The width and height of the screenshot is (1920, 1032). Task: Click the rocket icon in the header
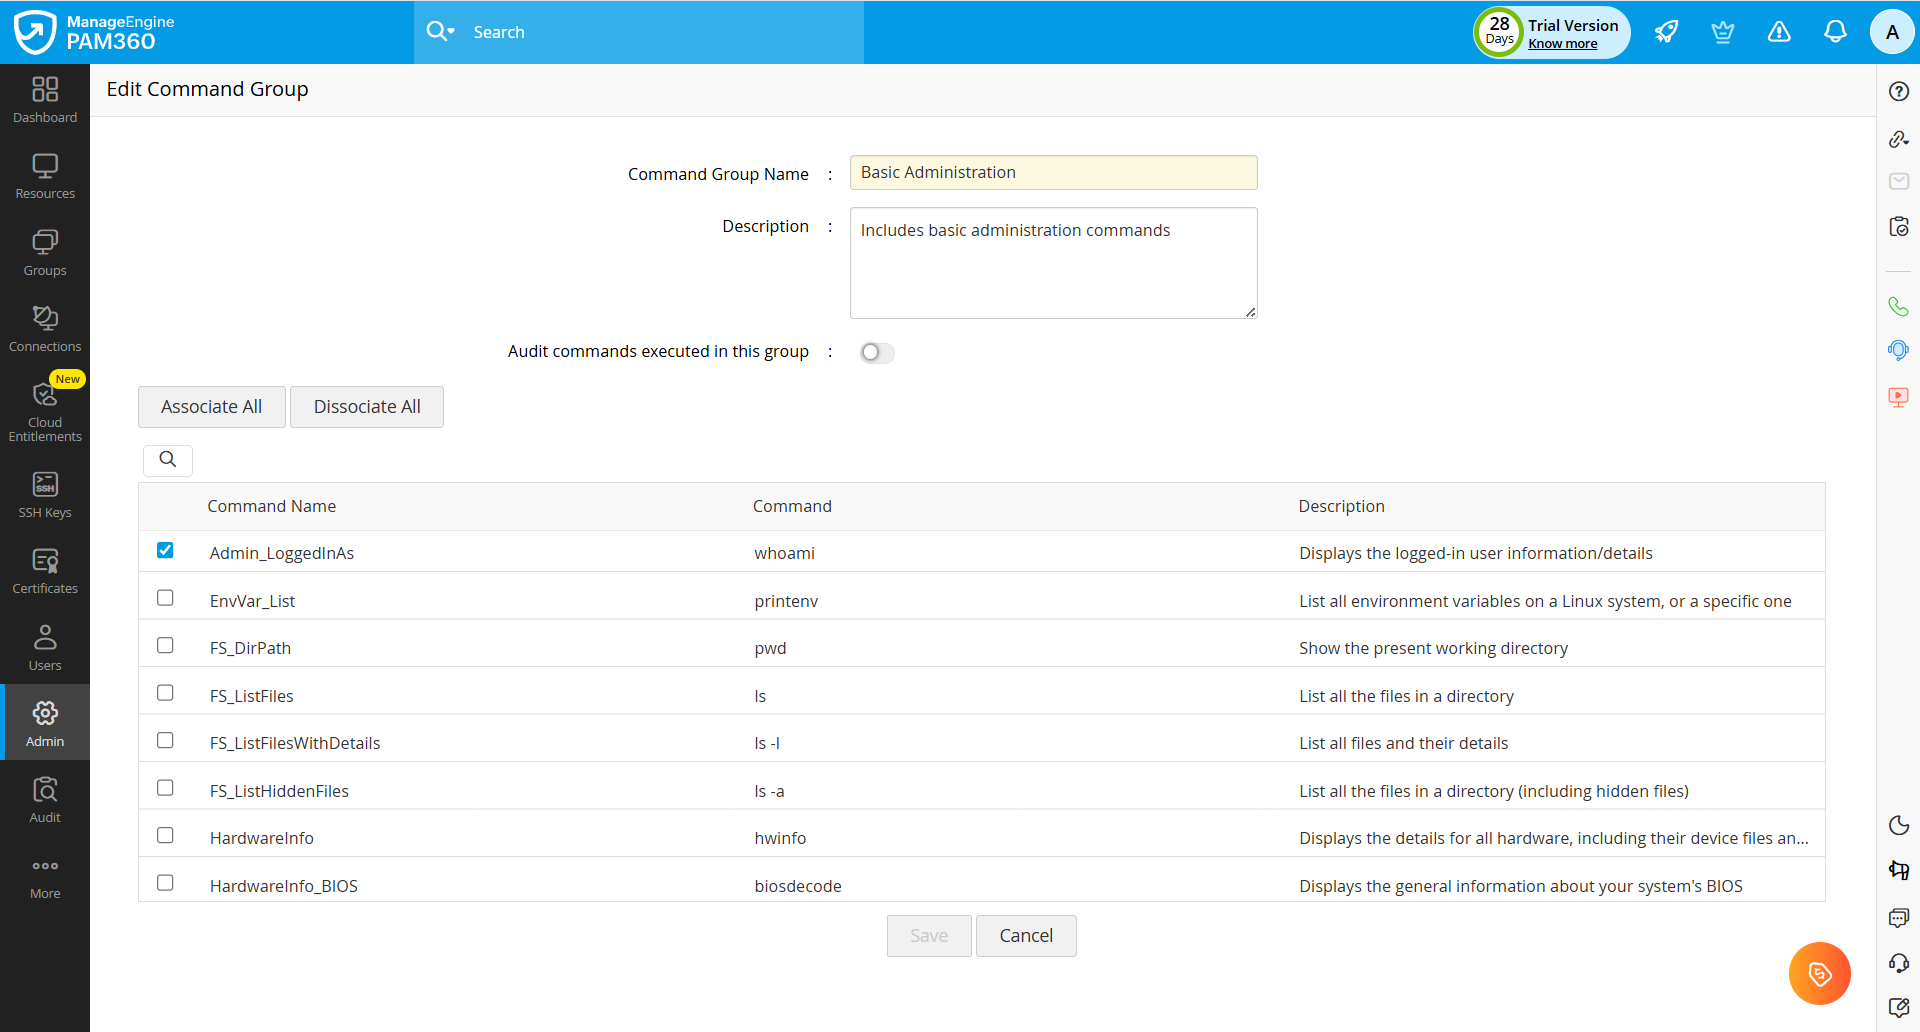(x=1666, y=32)
